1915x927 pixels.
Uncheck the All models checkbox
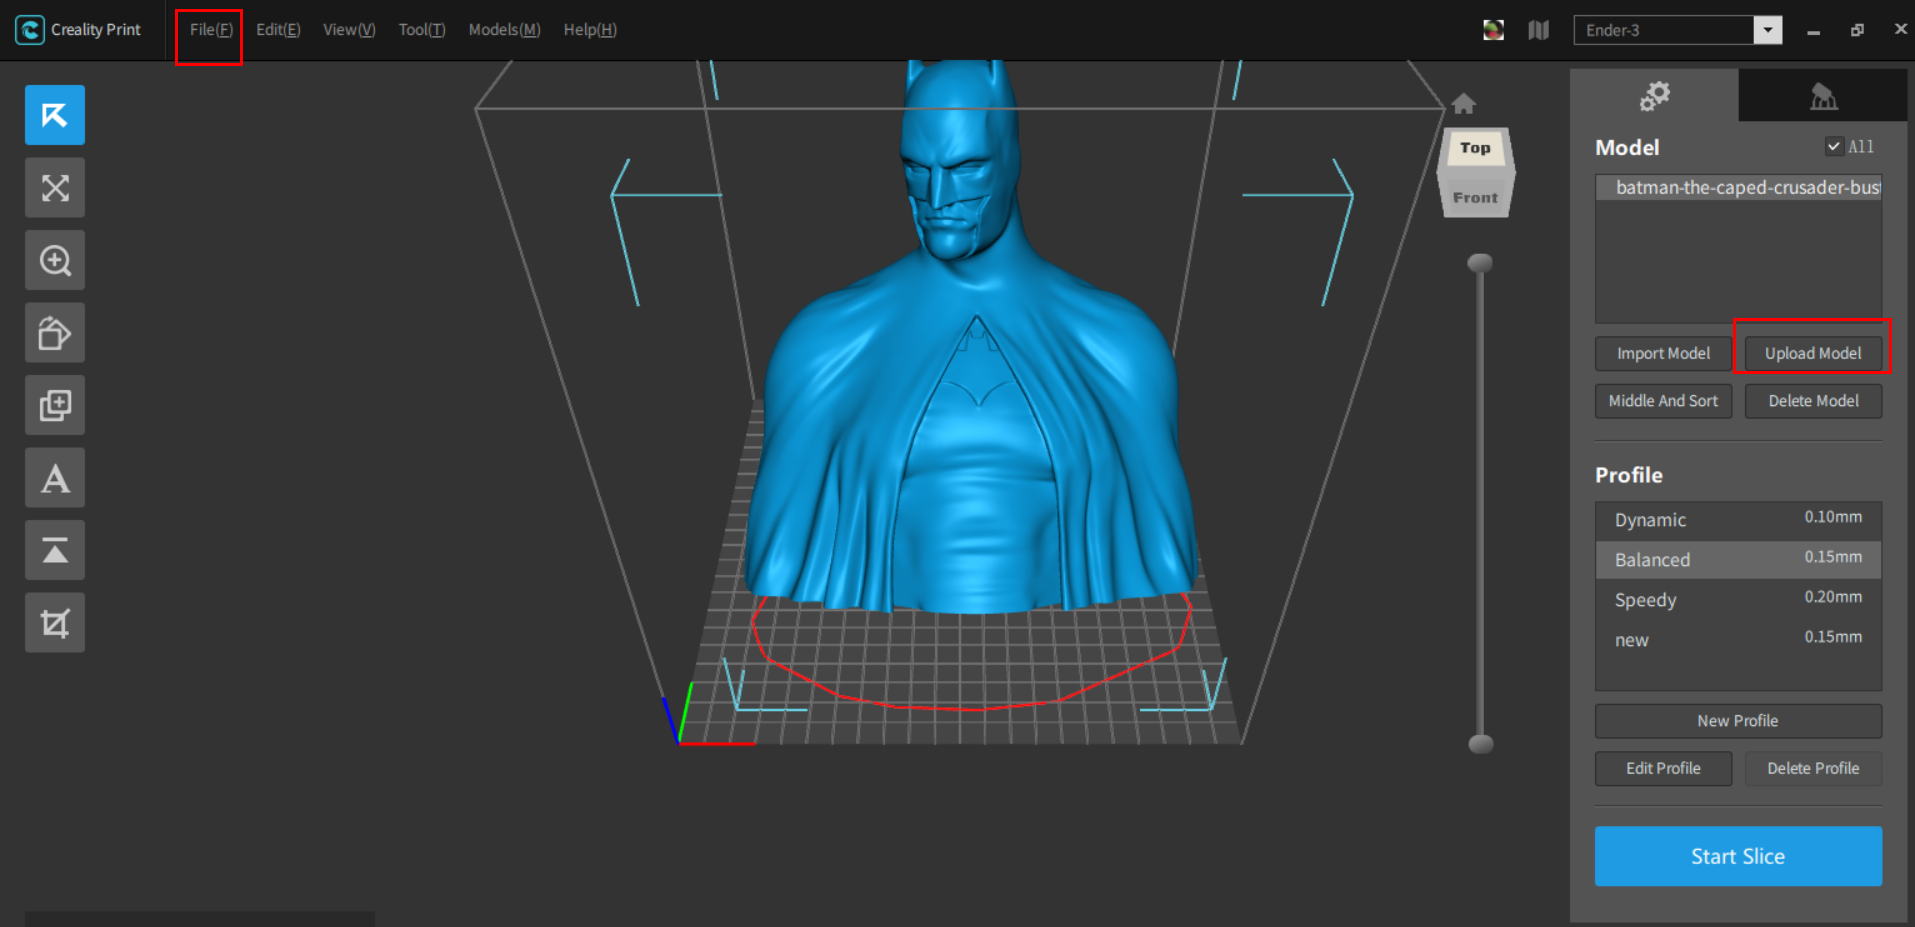[1834, 146]
